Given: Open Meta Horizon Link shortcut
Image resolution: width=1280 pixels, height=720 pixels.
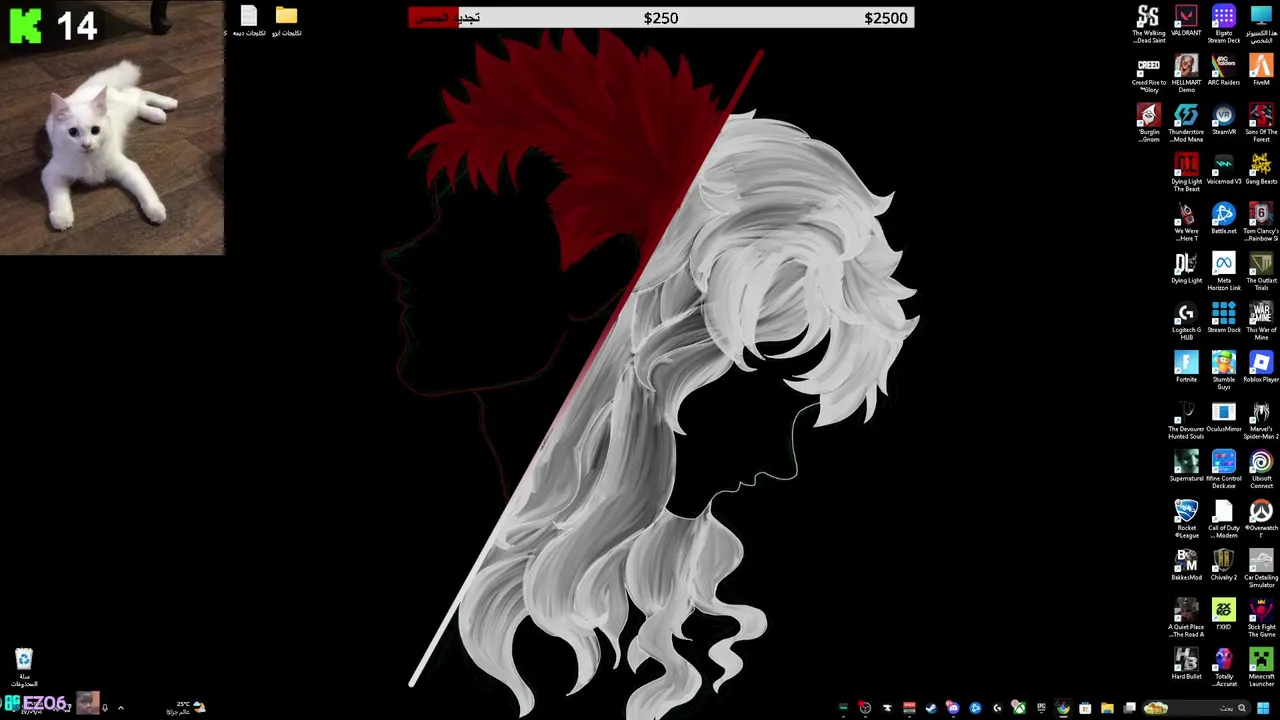Looking at the screenshot, I should 1224,272.
